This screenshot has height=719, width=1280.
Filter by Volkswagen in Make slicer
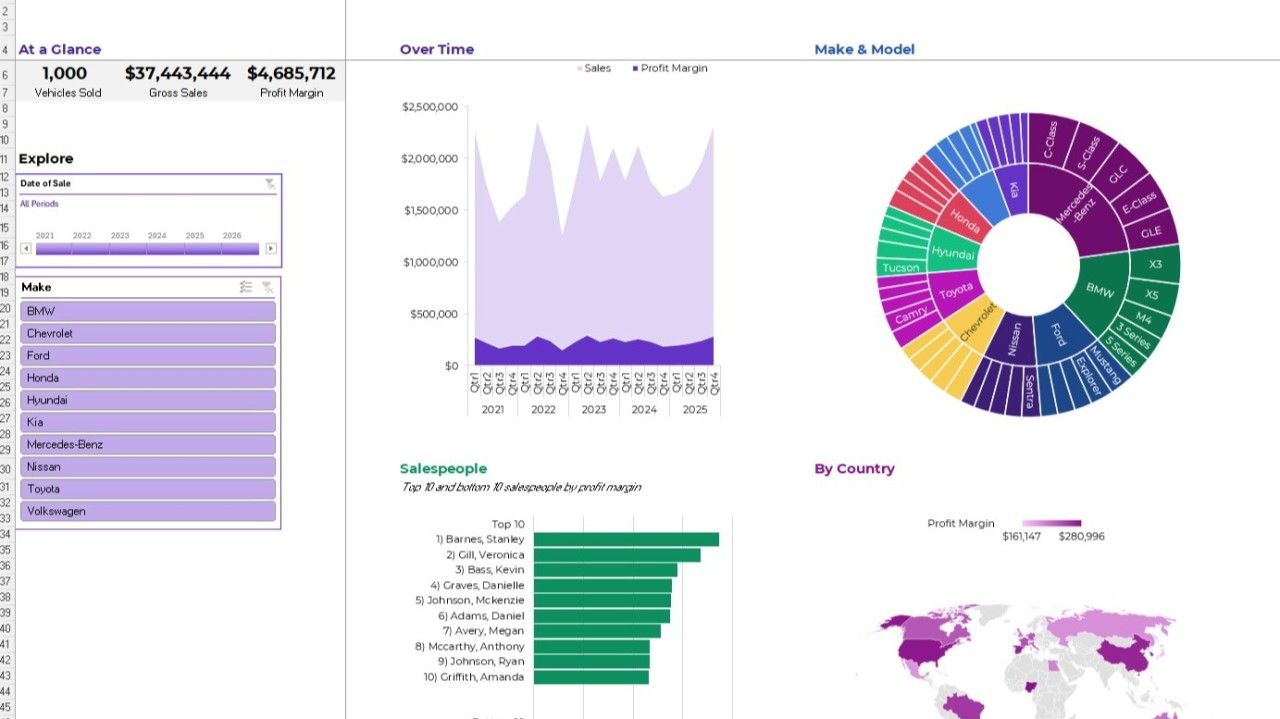pyautogui.click(x=148, y=511)
